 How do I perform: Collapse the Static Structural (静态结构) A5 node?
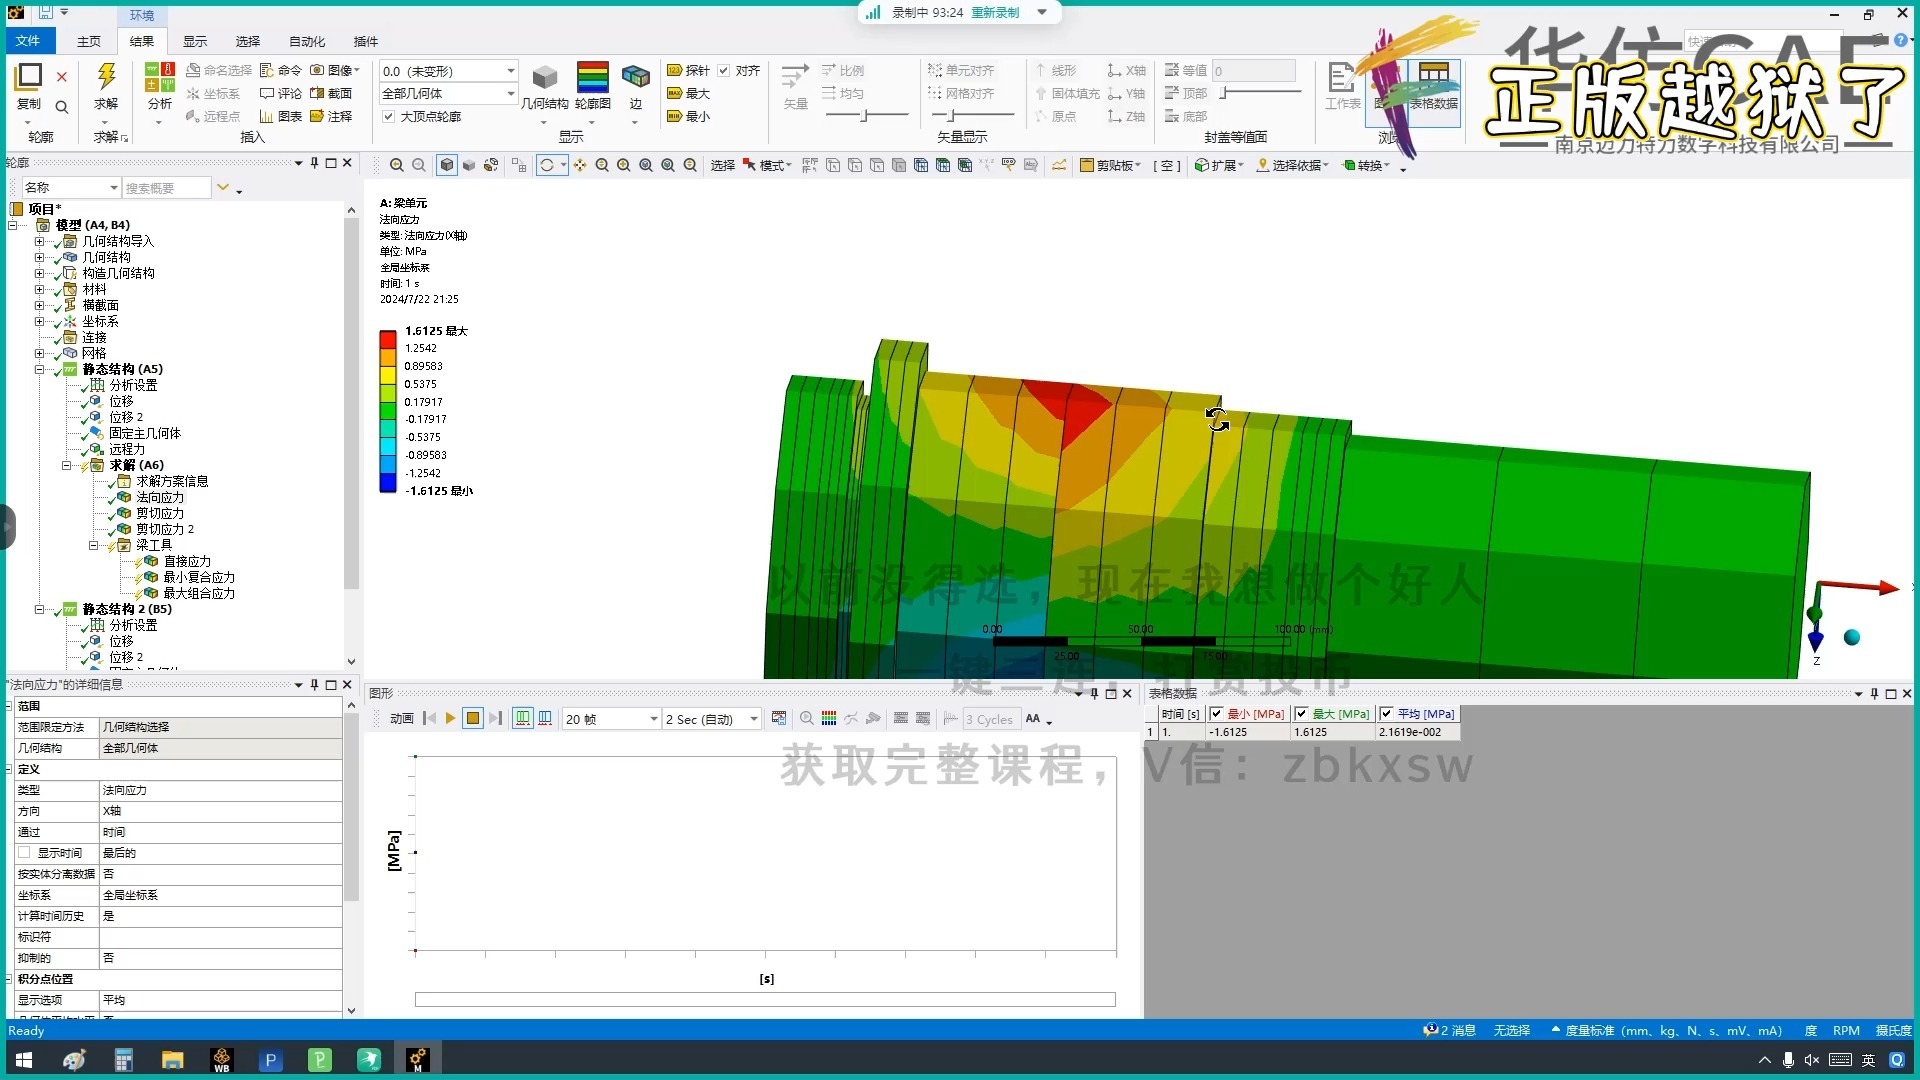(x=40, y=369)
